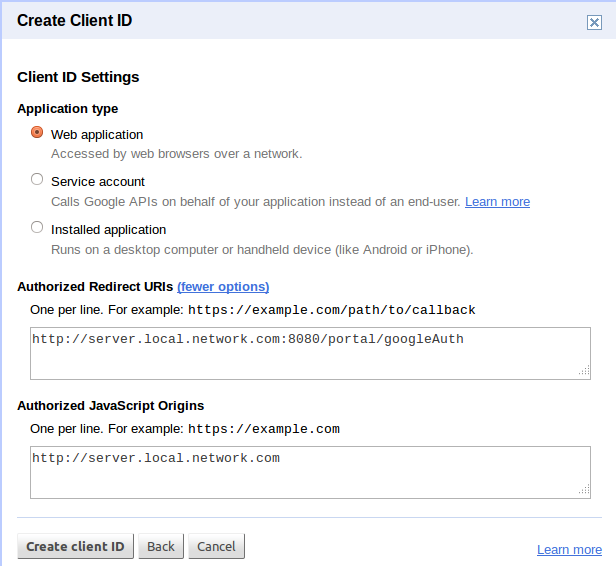This screenshot has height=566, width=616.
Task: Click the Authorized Redirect URIs heading text
Action: tap(95, 287)
